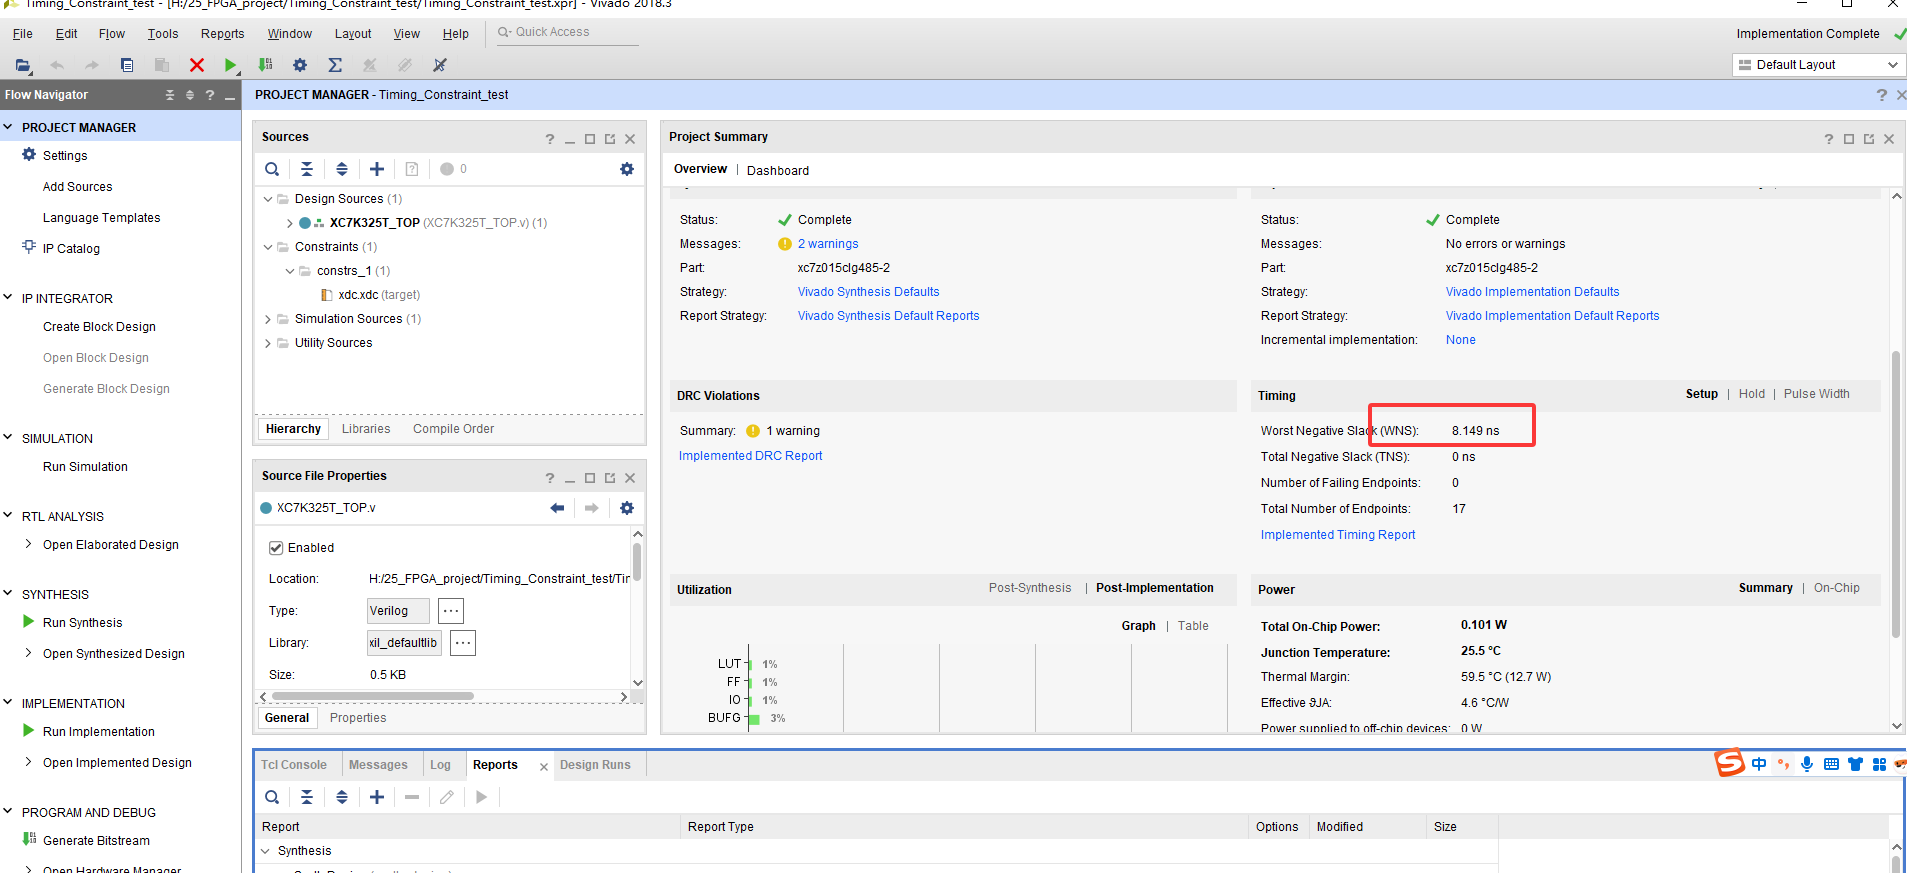Screen dimensions: 1907x873
Task: Collapse all in Reports panel toolbar
Action: (x=307, y=797)
